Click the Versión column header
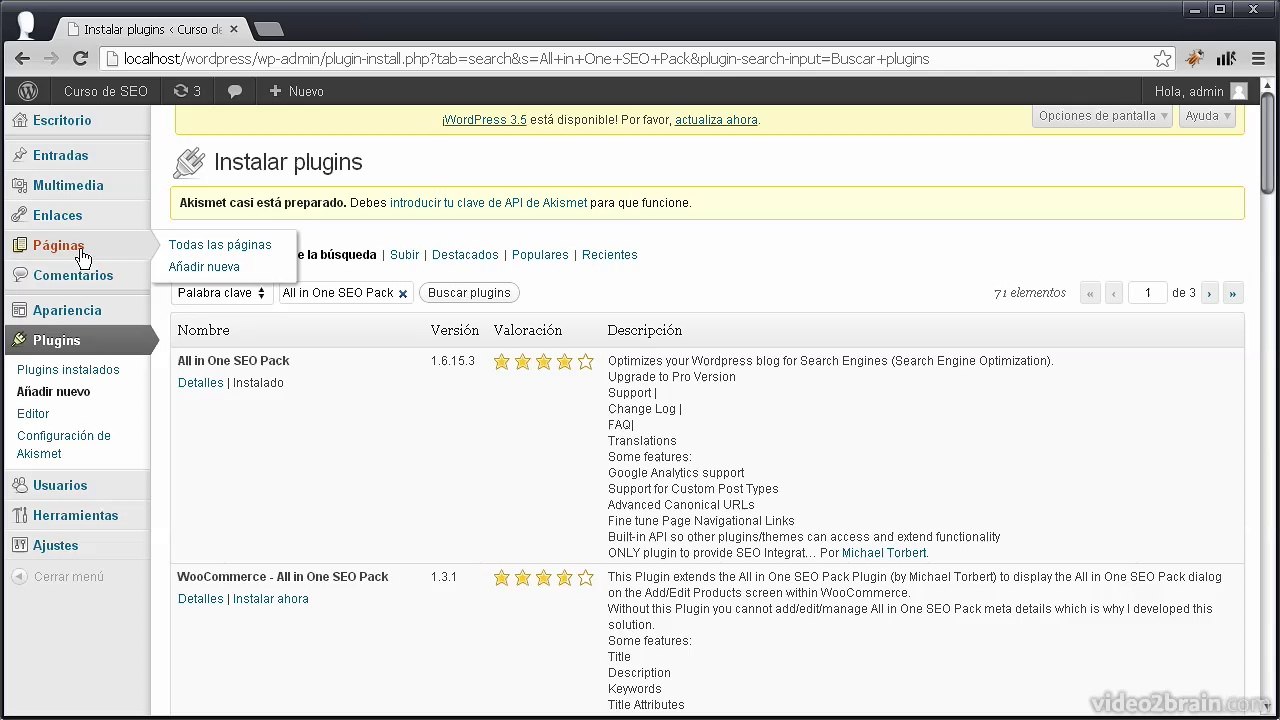This screenshot has width=1280, height=720. pos(455,330)
